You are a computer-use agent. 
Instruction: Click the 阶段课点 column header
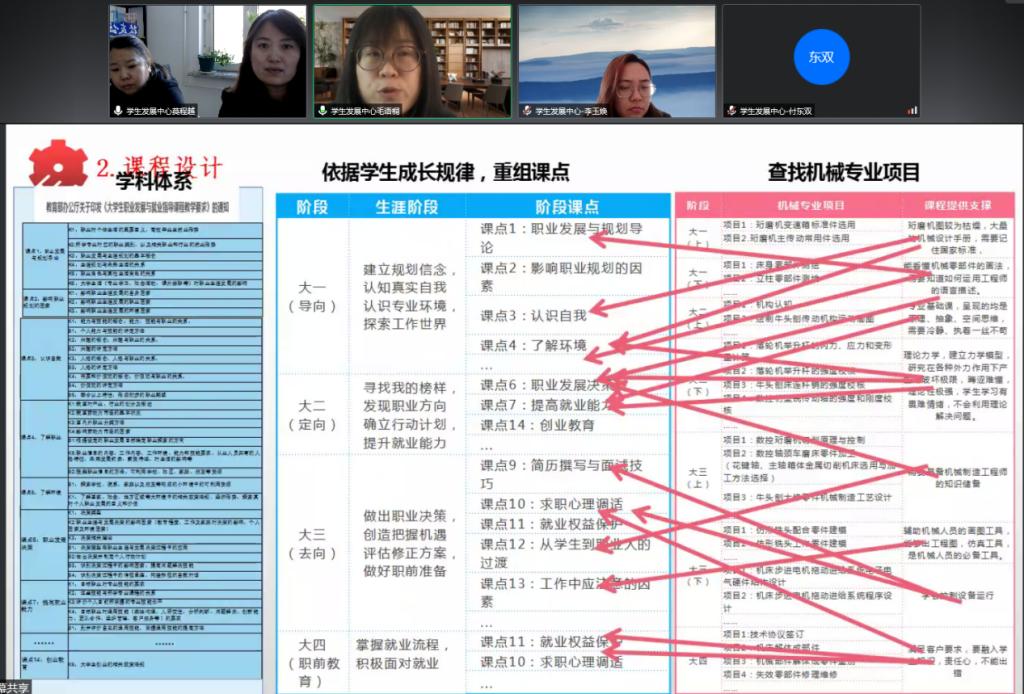coord(567,207)
